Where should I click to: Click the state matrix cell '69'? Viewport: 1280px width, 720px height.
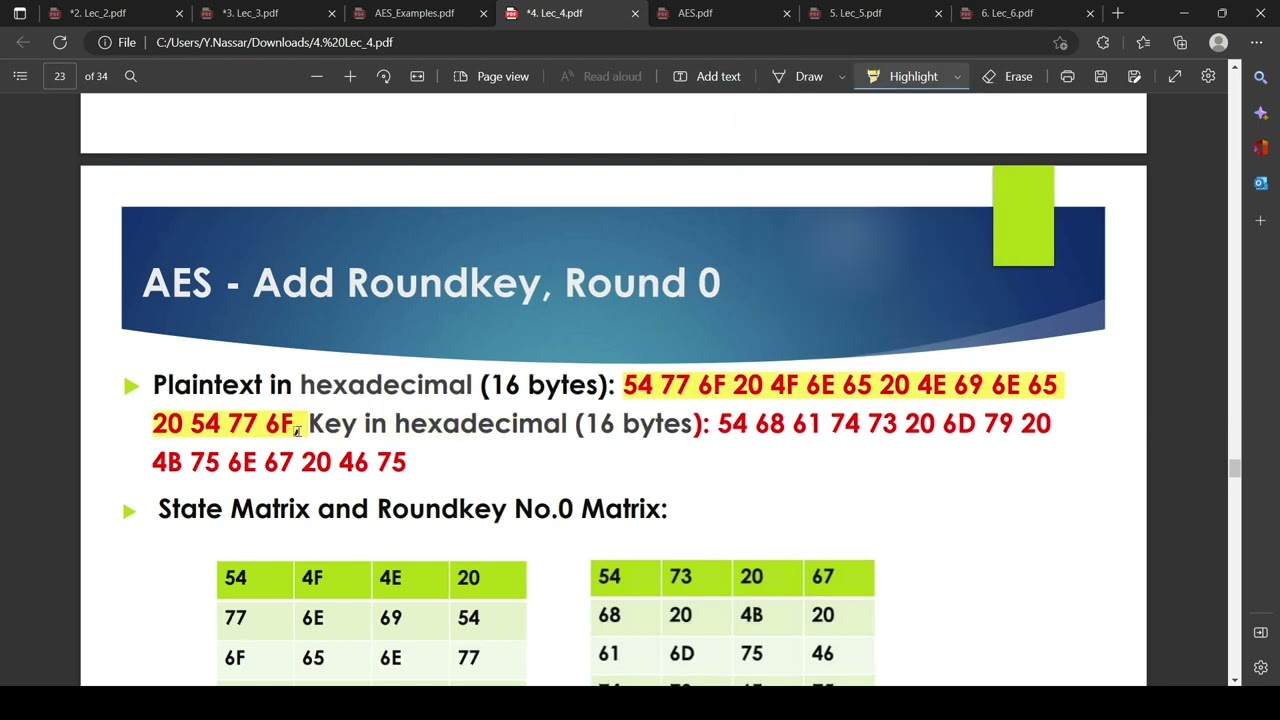click(391, 618)
